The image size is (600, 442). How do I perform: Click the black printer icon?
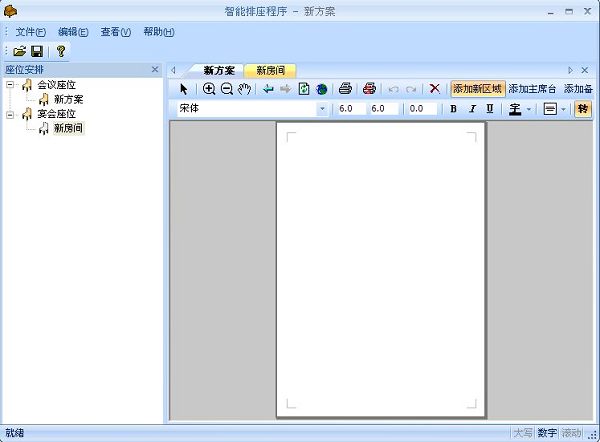click(346, 89)
